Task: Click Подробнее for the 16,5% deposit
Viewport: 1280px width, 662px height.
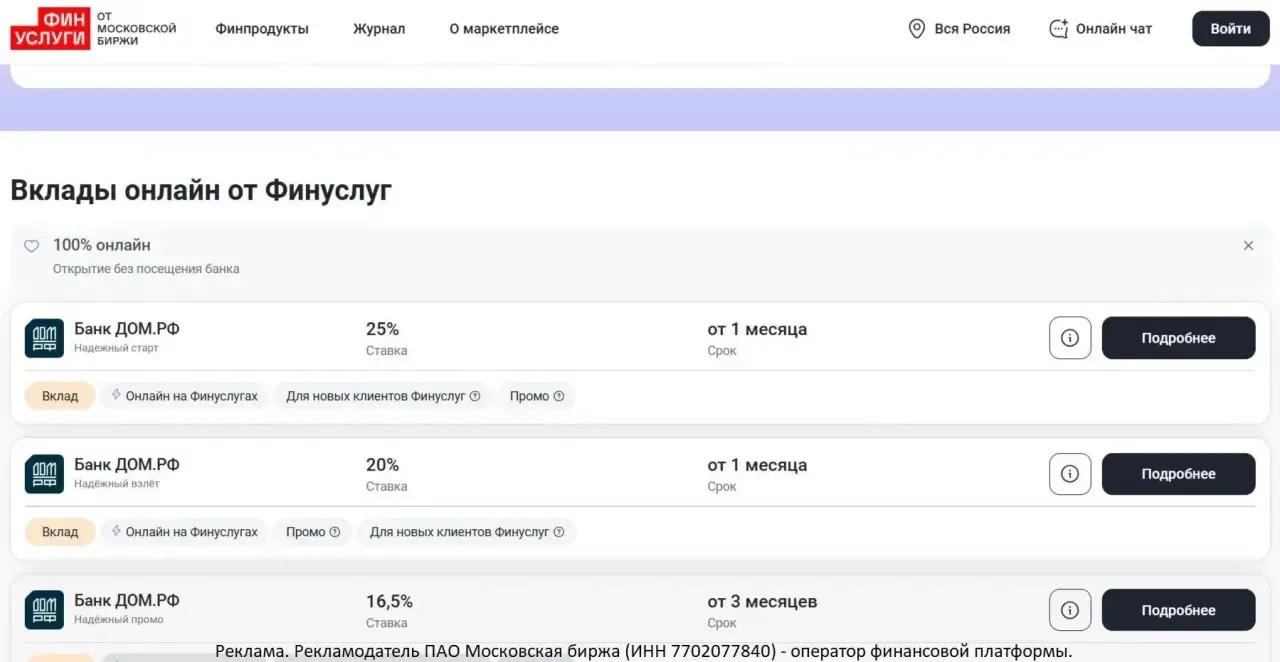Action: 1178,610
